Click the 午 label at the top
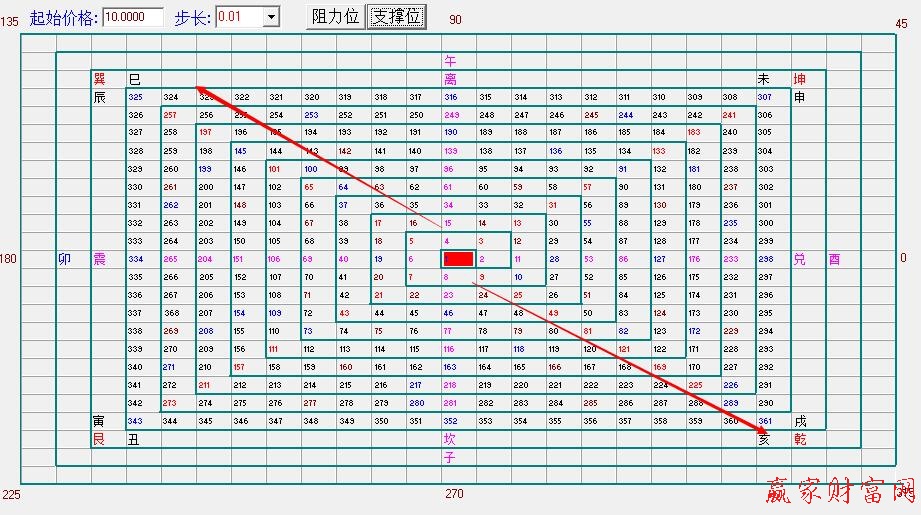Screen dimensions: 921x515 tap(450, 60)
